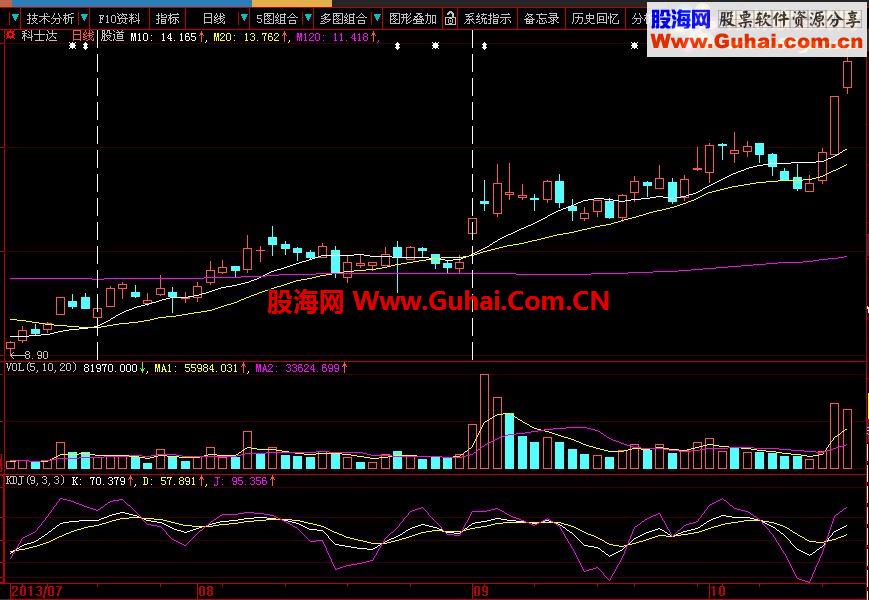869x600 pixels.
Task: Open 图形叠加 overlay option
Action: click(x=412, y=19)
